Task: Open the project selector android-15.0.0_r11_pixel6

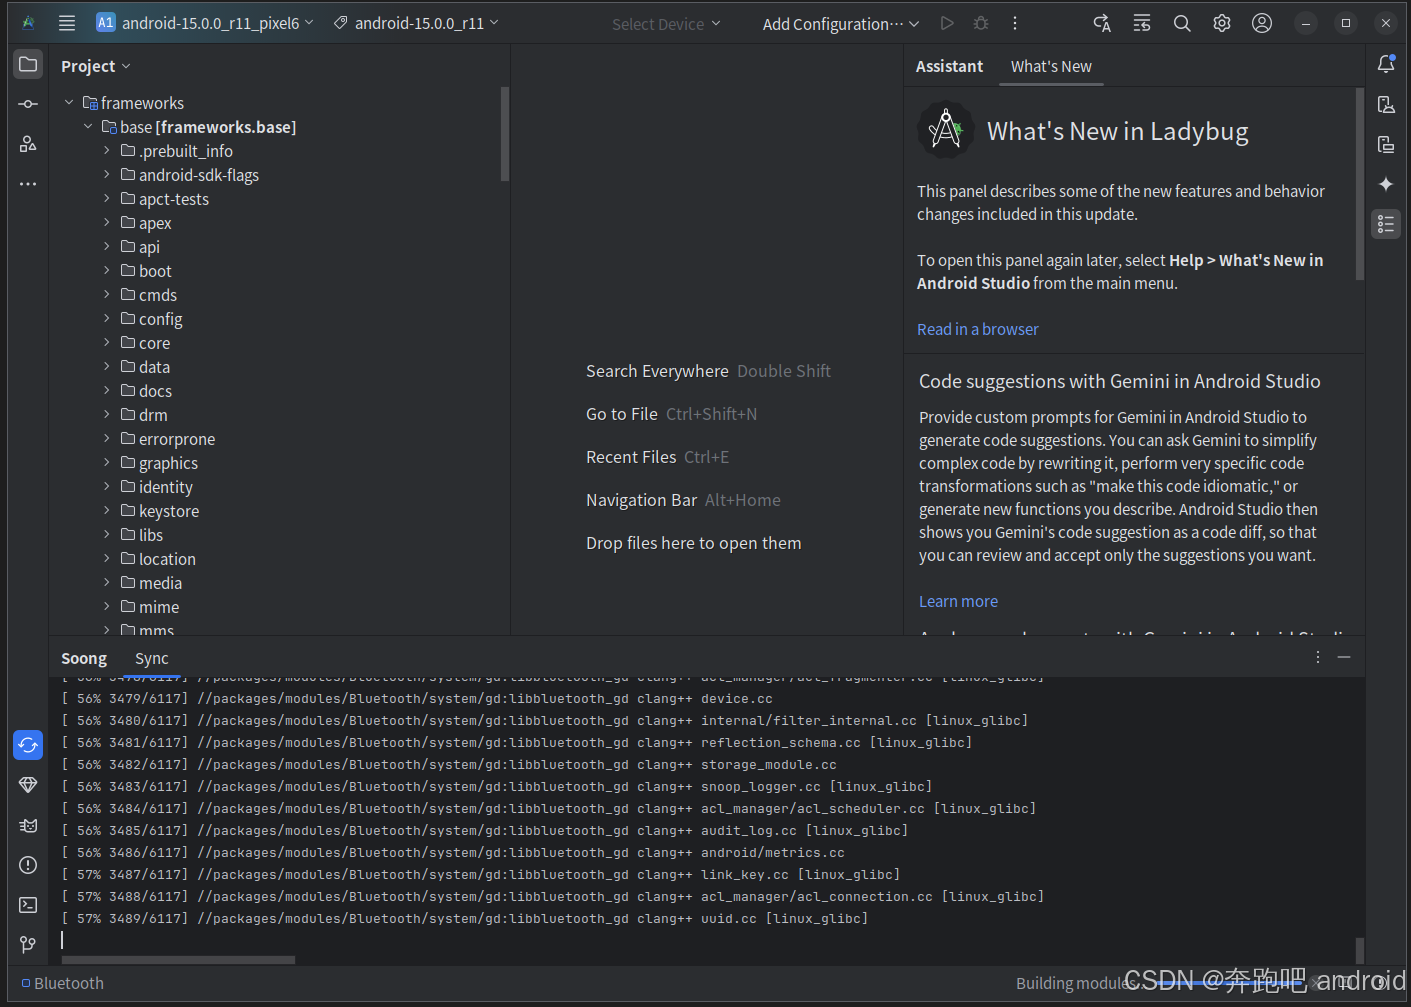Action: 205,23
